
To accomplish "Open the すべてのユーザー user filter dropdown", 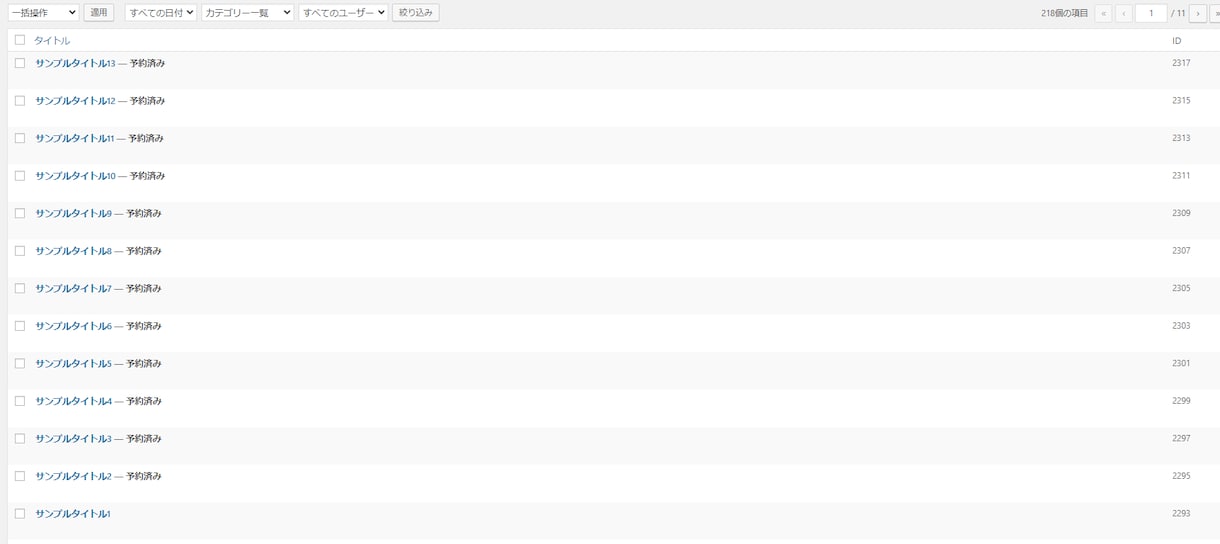I will click(343, 13).
